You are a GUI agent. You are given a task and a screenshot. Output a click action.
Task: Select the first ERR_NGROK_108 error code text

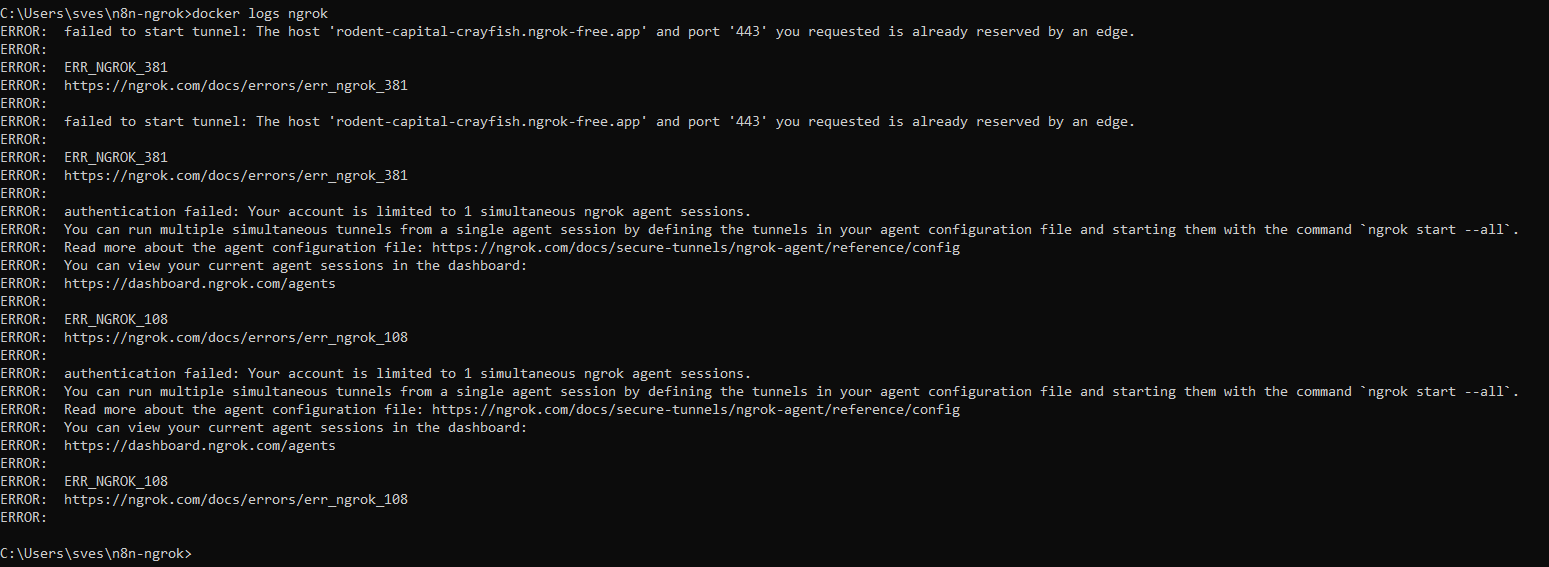pyautogui.click(x=116, y=319)
